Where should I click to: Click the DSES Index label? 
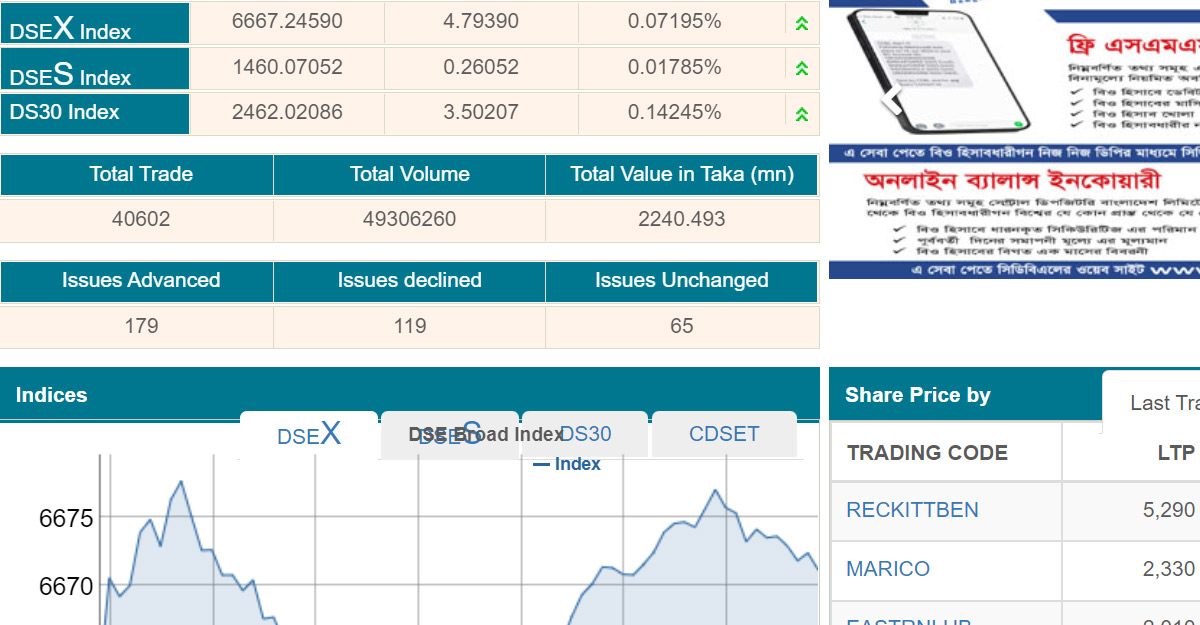point(70,72)
